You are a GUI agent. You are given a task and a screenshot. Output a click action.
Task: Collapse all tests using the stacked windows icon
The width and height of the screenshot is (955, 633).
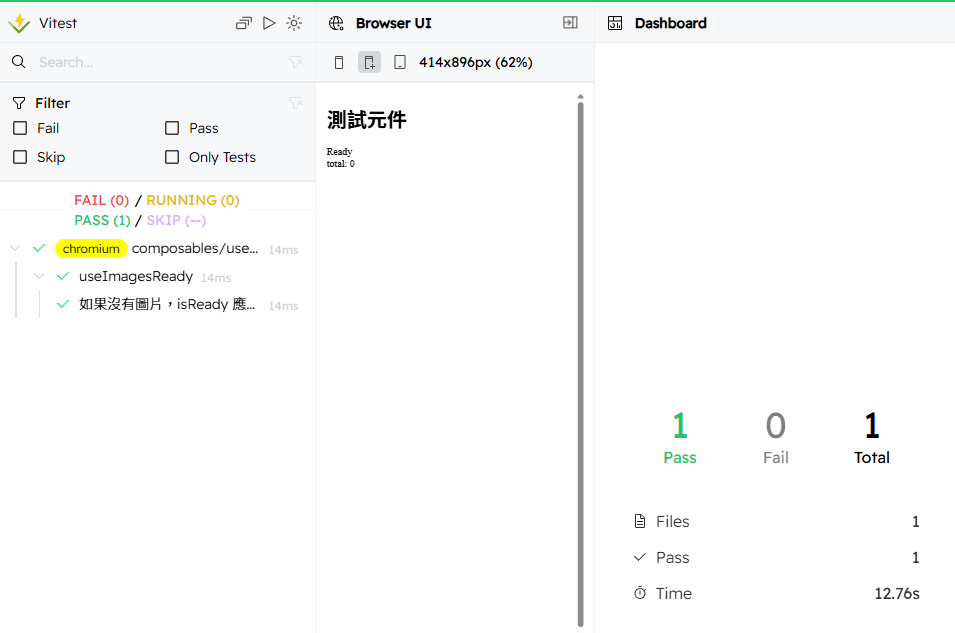[x=244, y=22]
